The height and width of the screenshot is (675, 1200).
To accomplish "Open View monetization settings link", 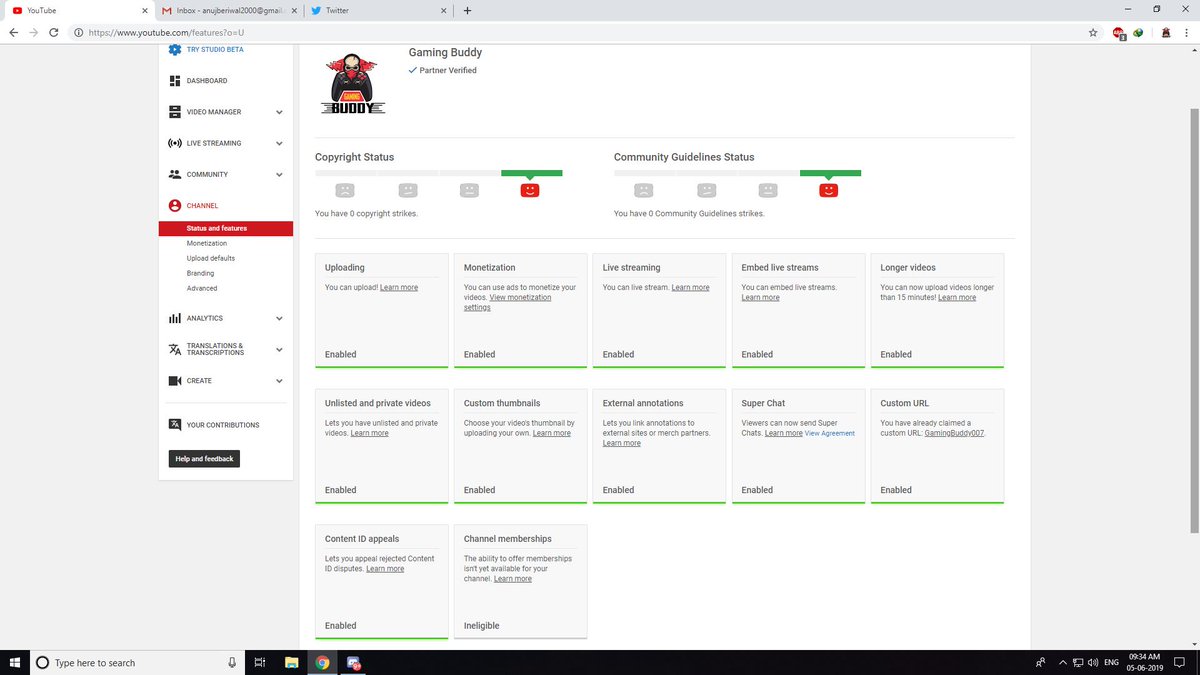I will 507,302.
